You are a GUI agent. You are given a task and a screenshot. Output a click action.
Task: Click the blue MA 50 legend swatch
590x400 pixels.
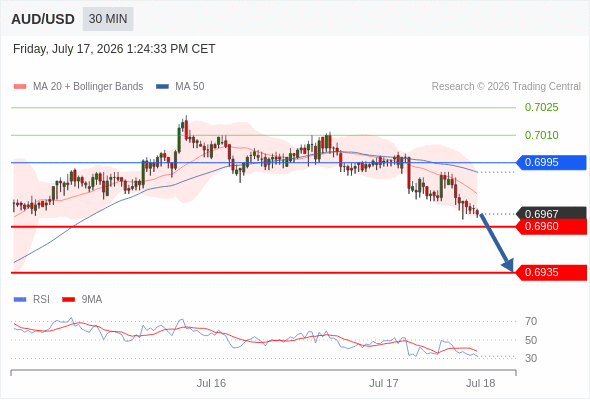tap(162, 87)
